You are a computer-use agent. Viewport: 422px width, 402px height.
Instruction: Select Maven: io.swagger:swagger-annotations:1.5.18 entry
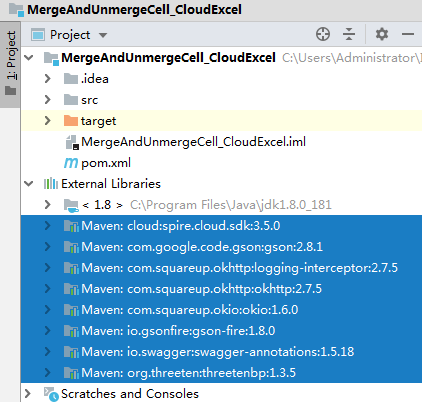[218, 352]
